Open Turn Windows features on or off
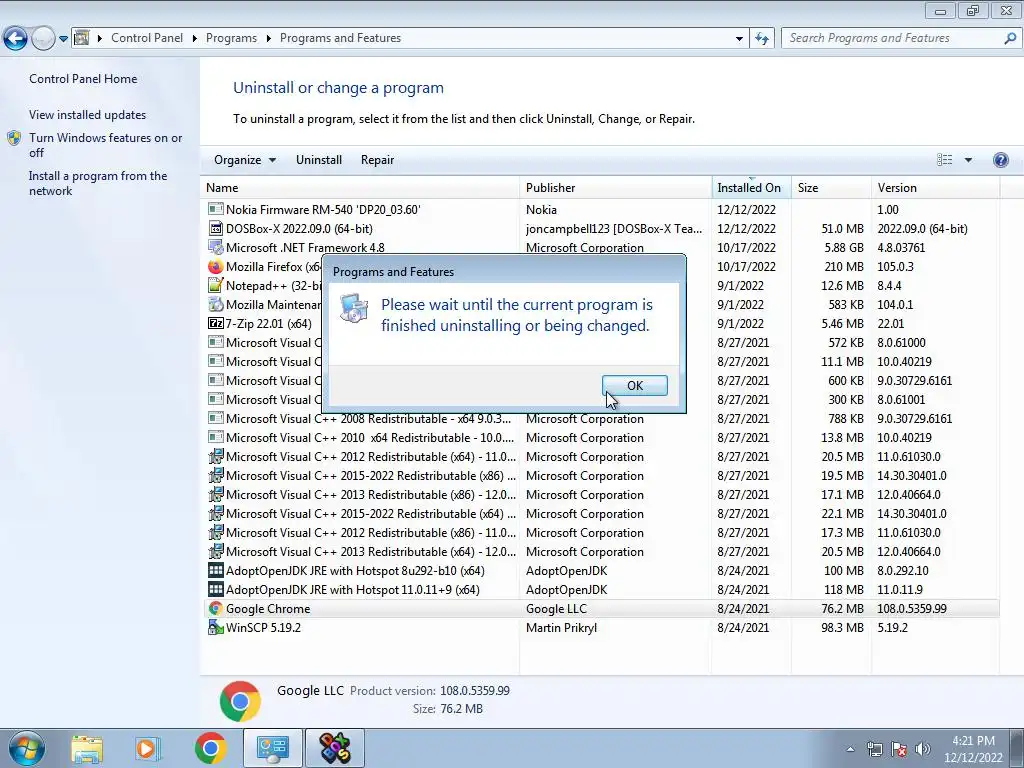 coord(105,145)
